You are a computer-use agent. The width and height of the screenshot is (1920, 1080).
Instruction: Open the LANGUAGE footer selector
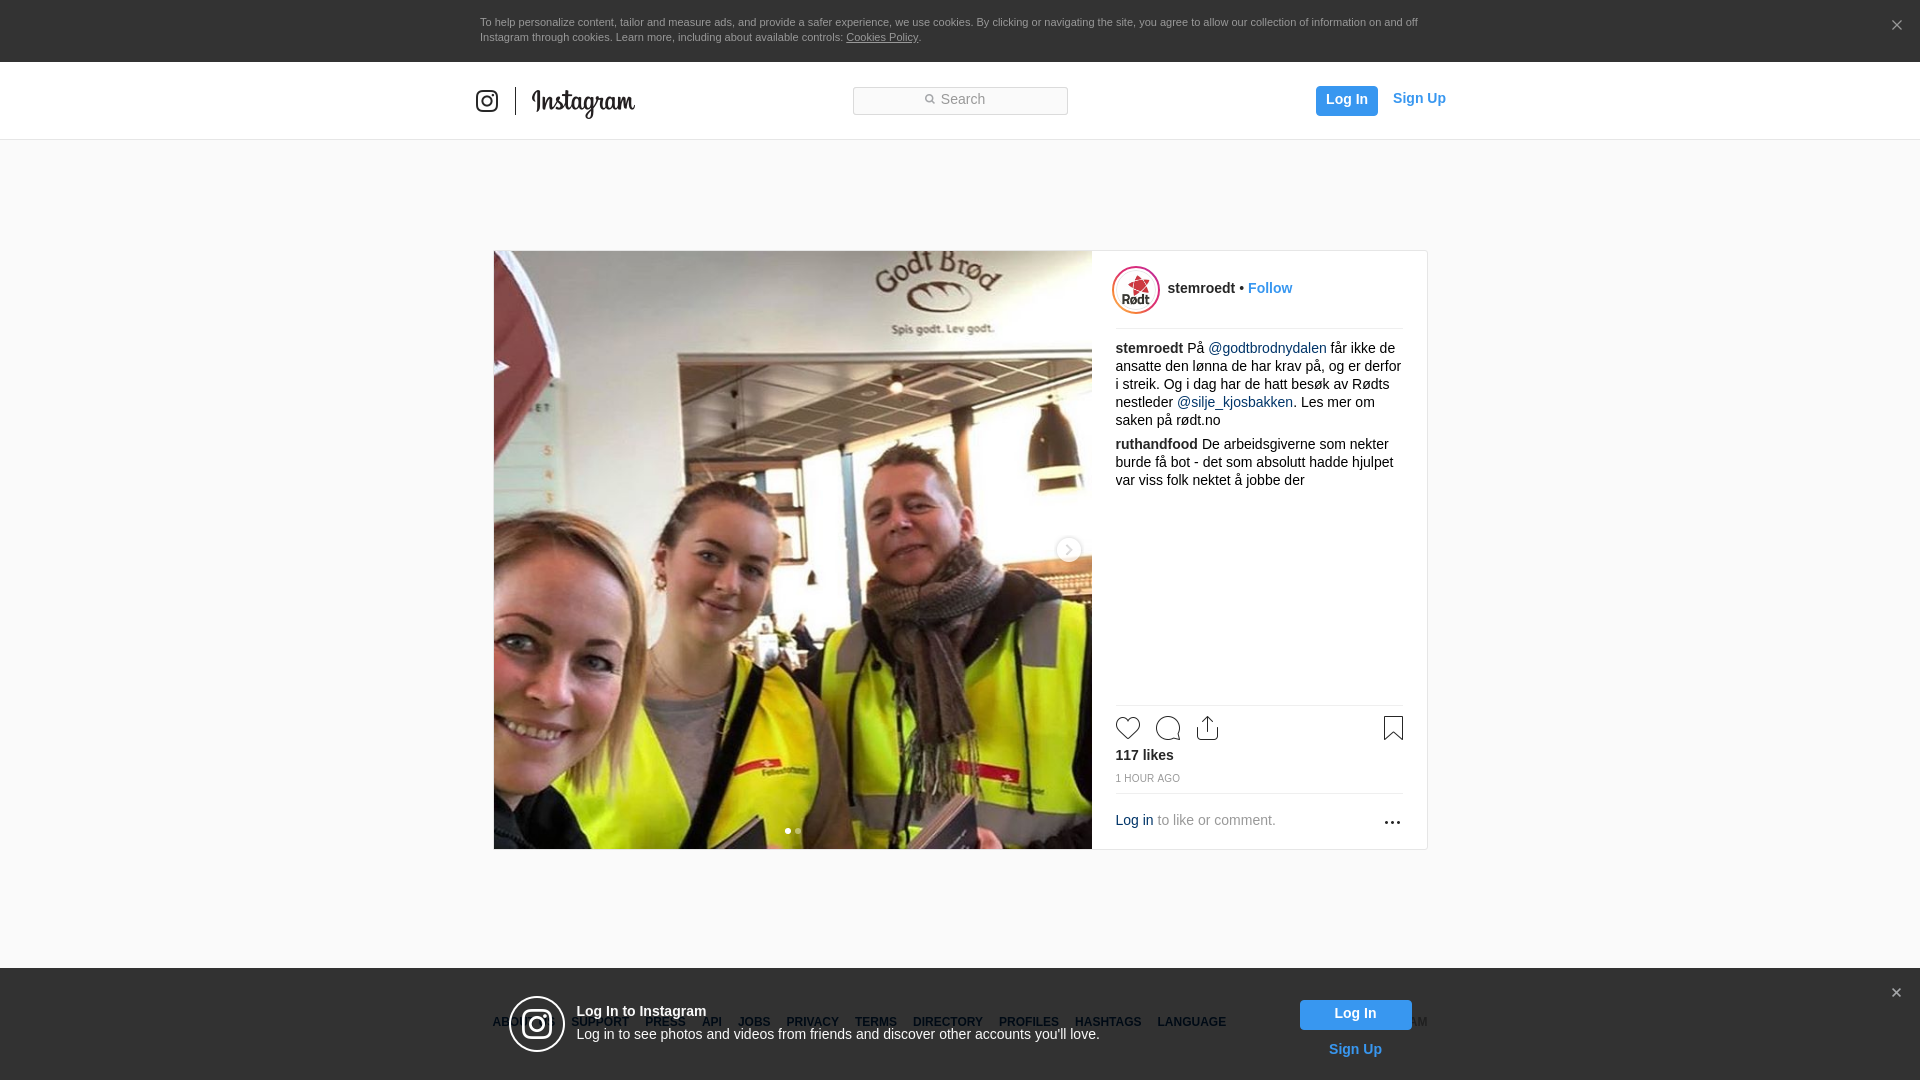pyautogui.click(x=1191, y=1022)
